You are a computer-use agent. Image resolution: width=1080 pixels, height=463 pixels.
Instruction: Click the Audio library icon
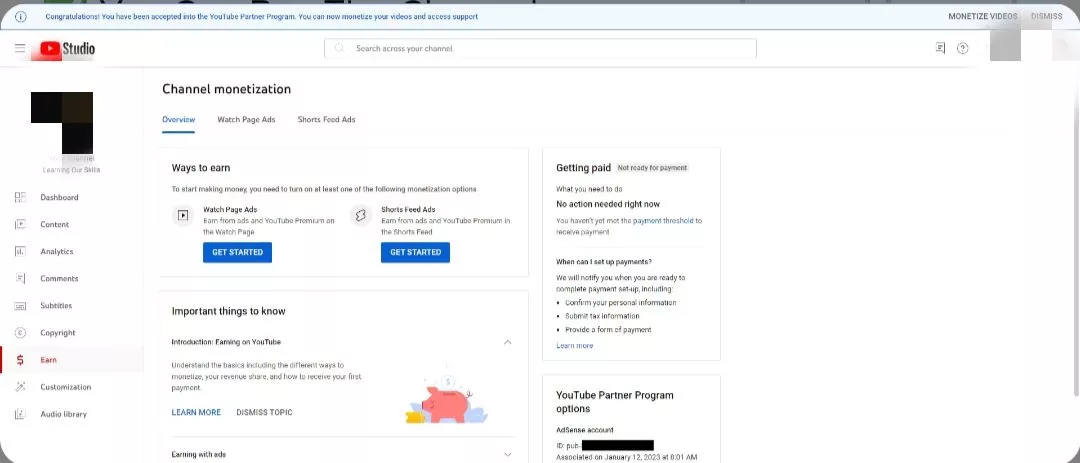click(x=20, y=414)
